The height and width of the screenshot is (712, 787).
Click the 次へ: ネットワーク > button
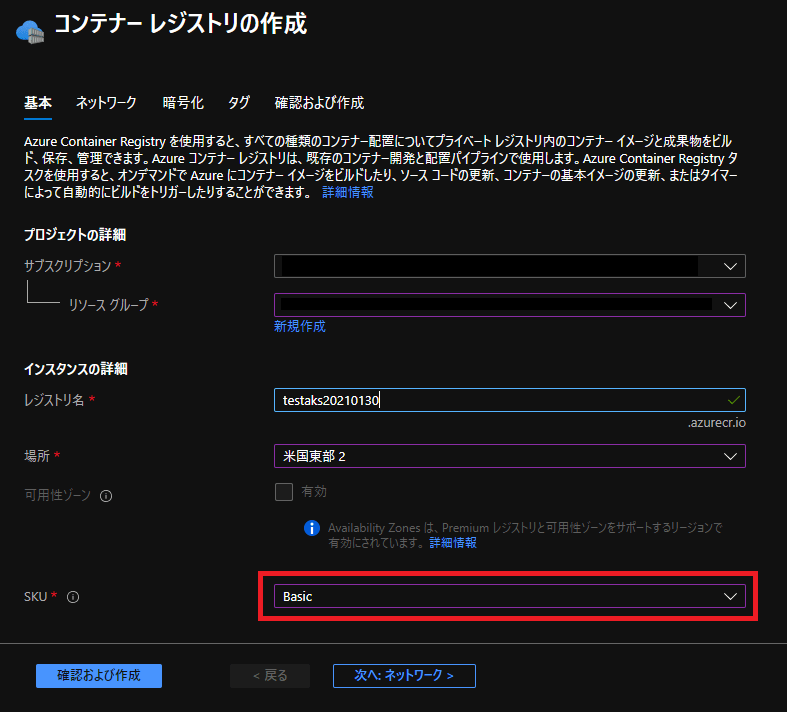tap(404, 675)
